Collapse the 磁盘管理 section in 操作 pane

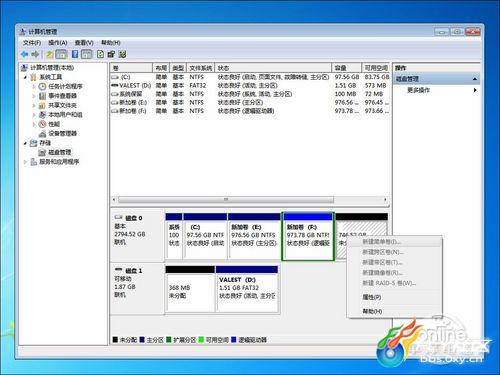tap(475, 79)
